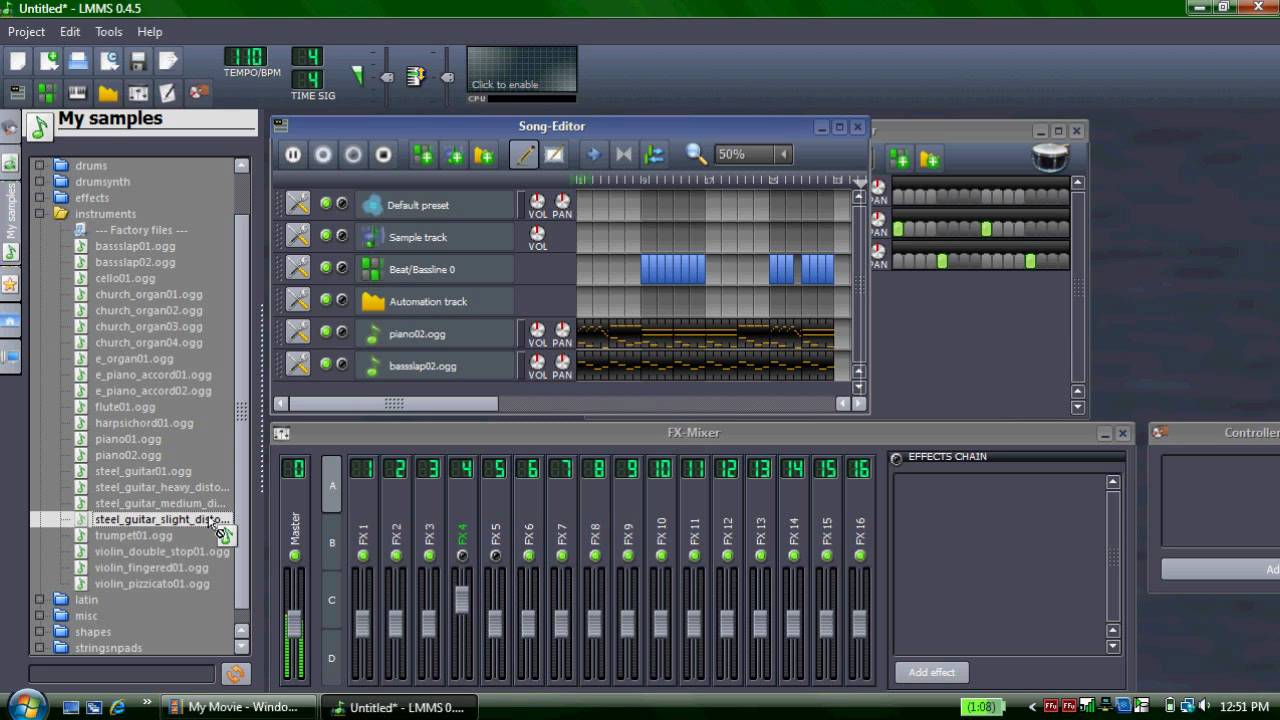This screenshot has width=1280, height=720.
Task: Show the Automation Editor toolbar icon
Action: click(108, 93)
